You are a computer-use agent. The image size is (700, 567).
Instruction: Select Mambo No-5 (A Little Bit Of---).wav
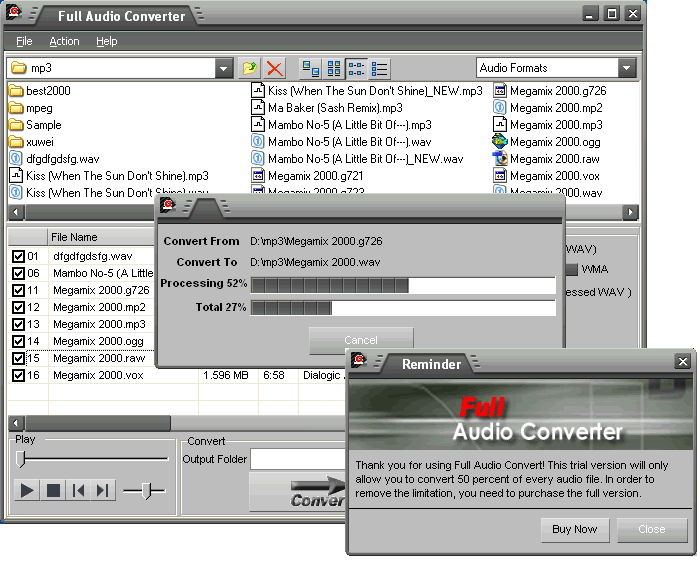342,142
